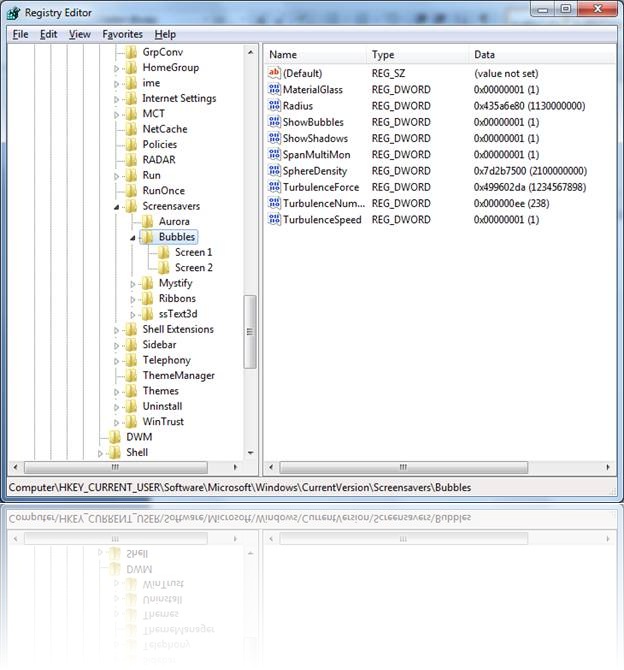
Task: Select the Themes key
Action: click(x=161, y=391)
